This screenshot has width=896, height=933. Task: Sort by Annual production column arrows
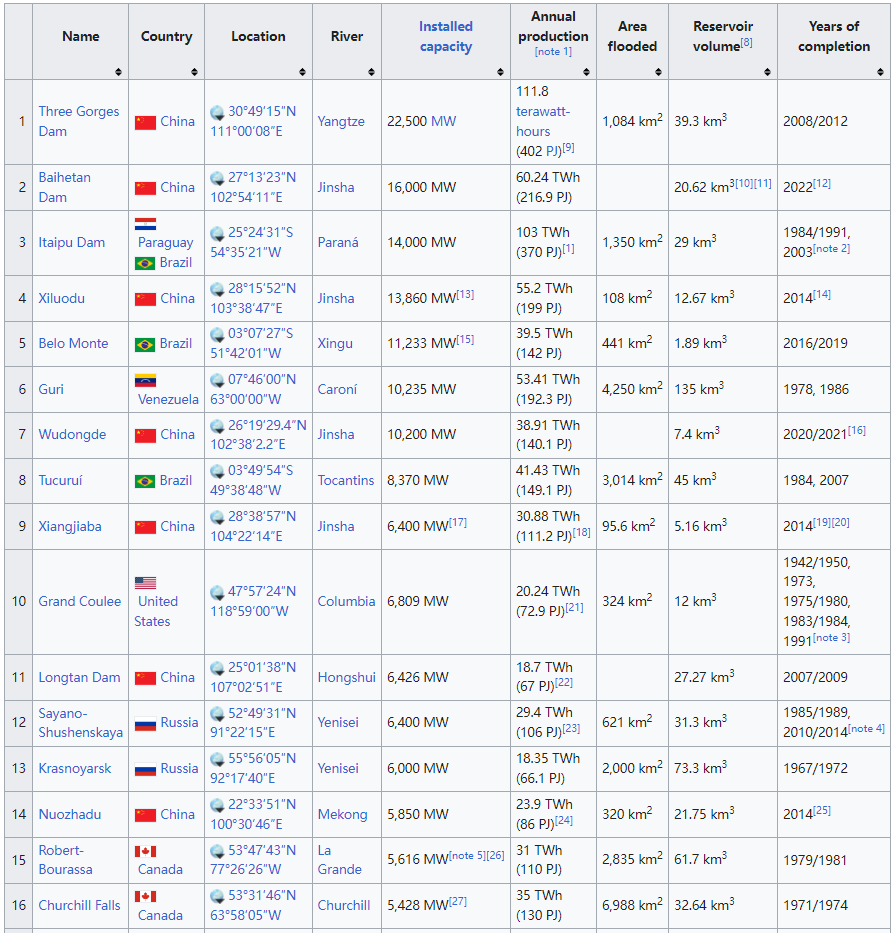pyautogui.click(x=587, y=72)
